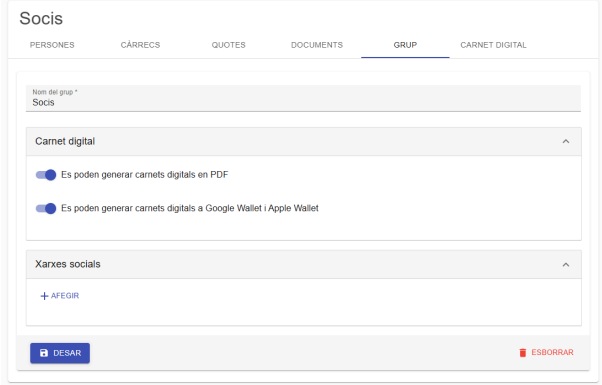Collapse the Xarxes socials section chevron
The height and width of the screenshot is (385, 602).
click(x=566, y=265)
